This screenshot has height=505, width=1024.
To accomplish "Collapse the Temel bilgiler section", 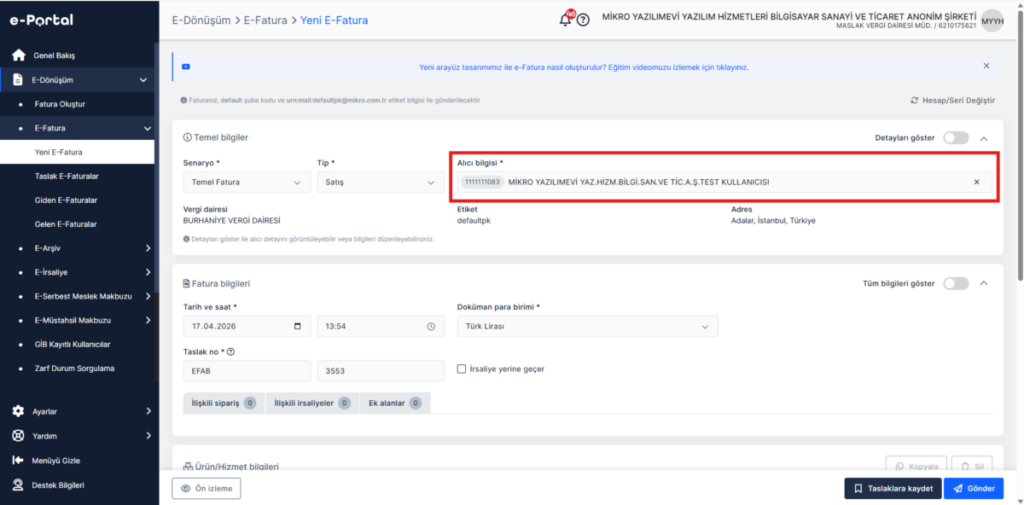I will pyautogui.click(x=984, y=138).
